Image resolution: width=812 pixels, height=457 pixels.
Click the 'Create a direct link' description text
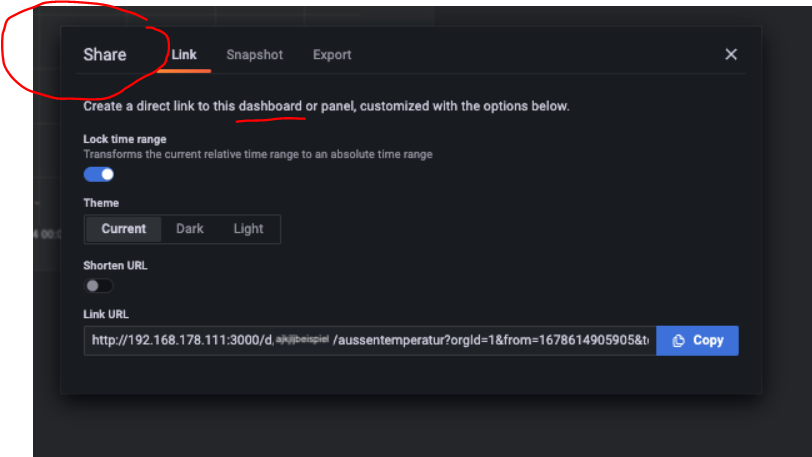[x=326, y=106]
